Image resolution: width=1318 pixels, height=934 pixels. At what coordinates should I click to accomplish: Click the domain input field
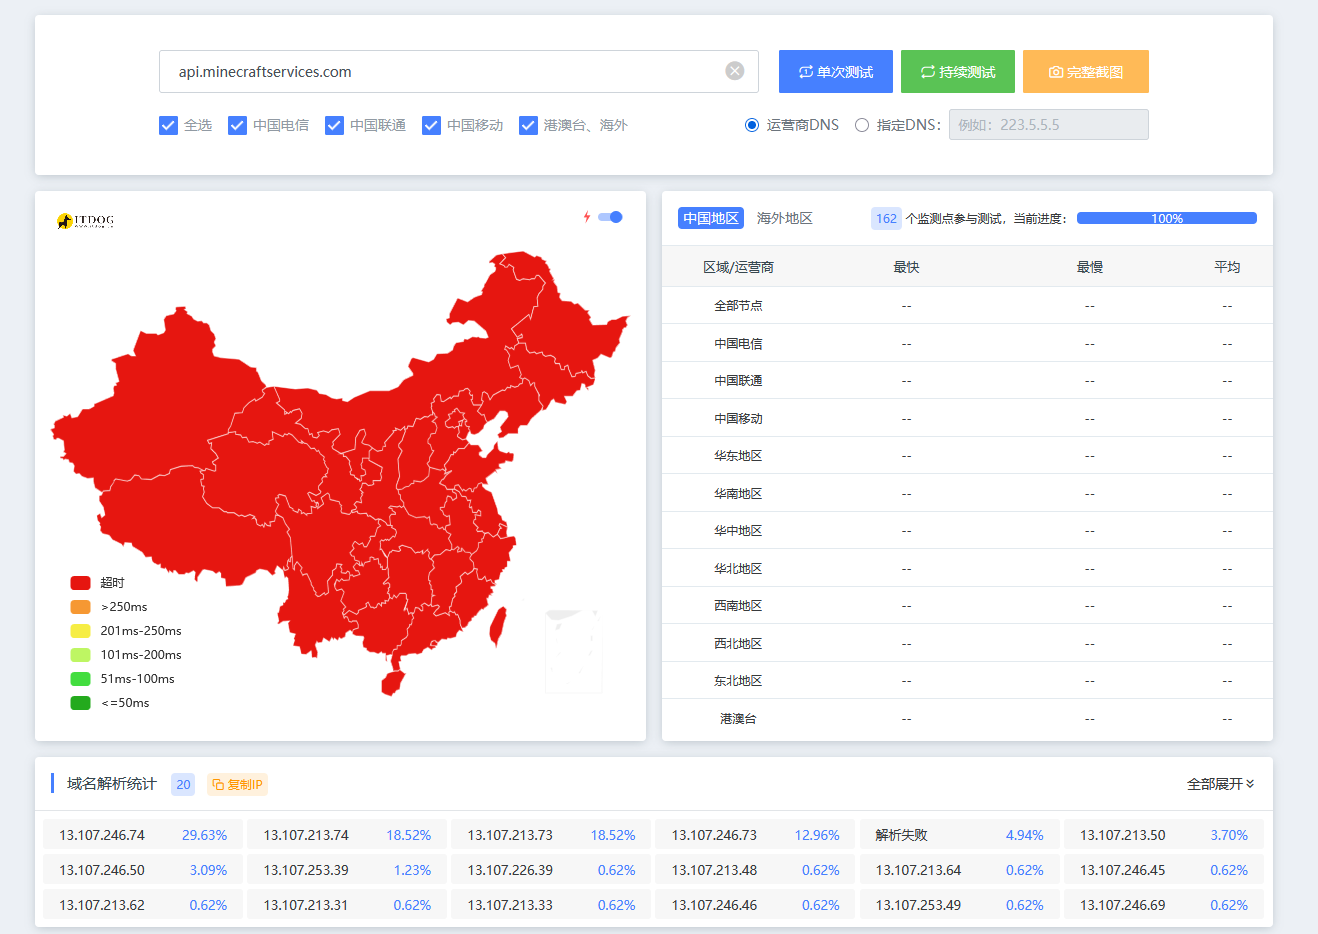(x=440, y=72)
